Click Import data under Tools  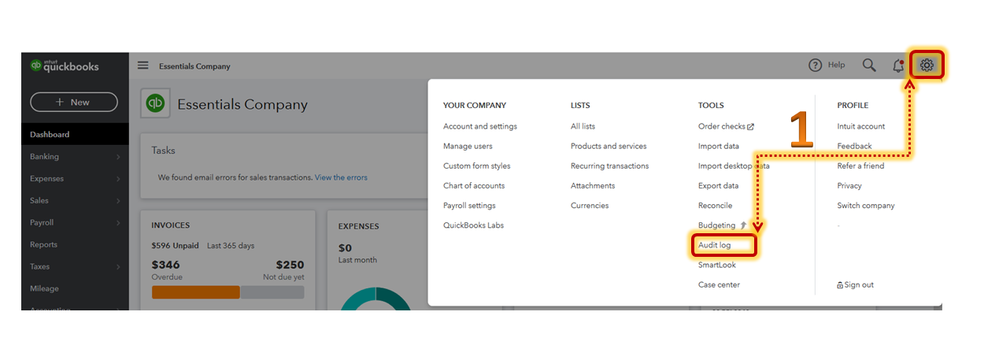coord(719,146)
